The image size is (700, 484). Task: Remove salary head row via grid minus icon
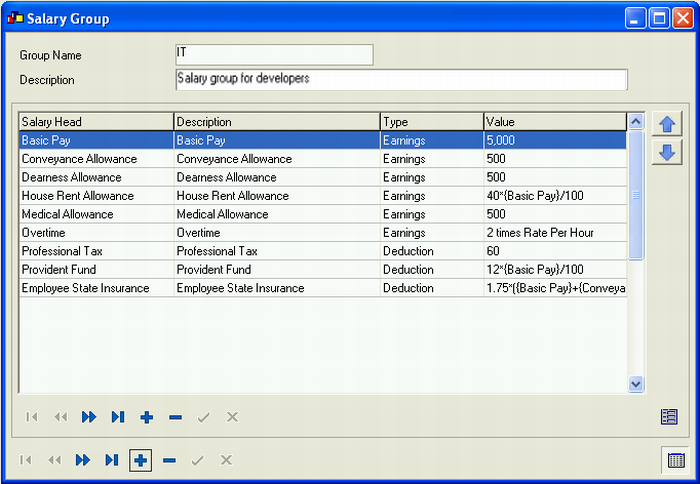click(175, 417)
